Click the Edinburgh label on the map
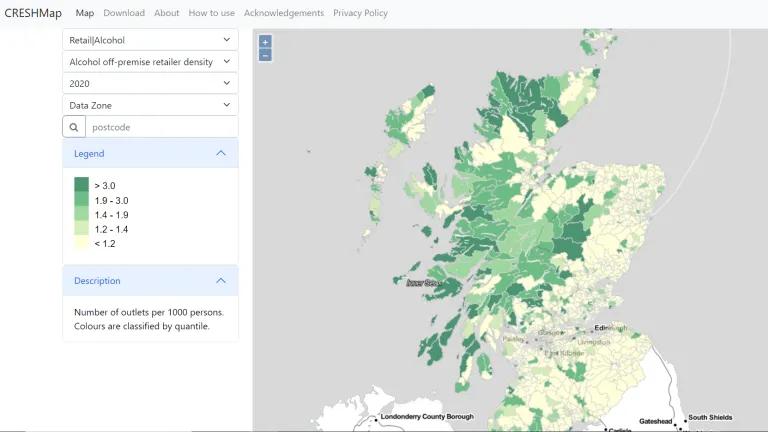The height and width of the screenshot is (432, 768). coord(611,328)
